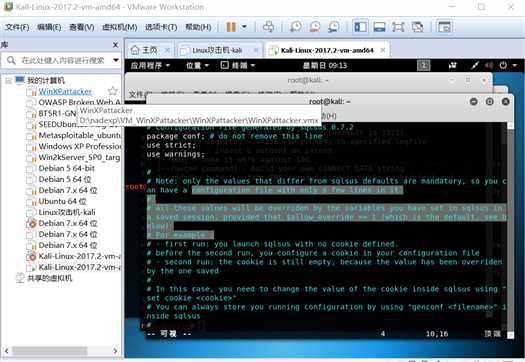The image size is (525, 362).
Task: Click the 'package conf;' line in editor
Action: [x=234, y=136]
